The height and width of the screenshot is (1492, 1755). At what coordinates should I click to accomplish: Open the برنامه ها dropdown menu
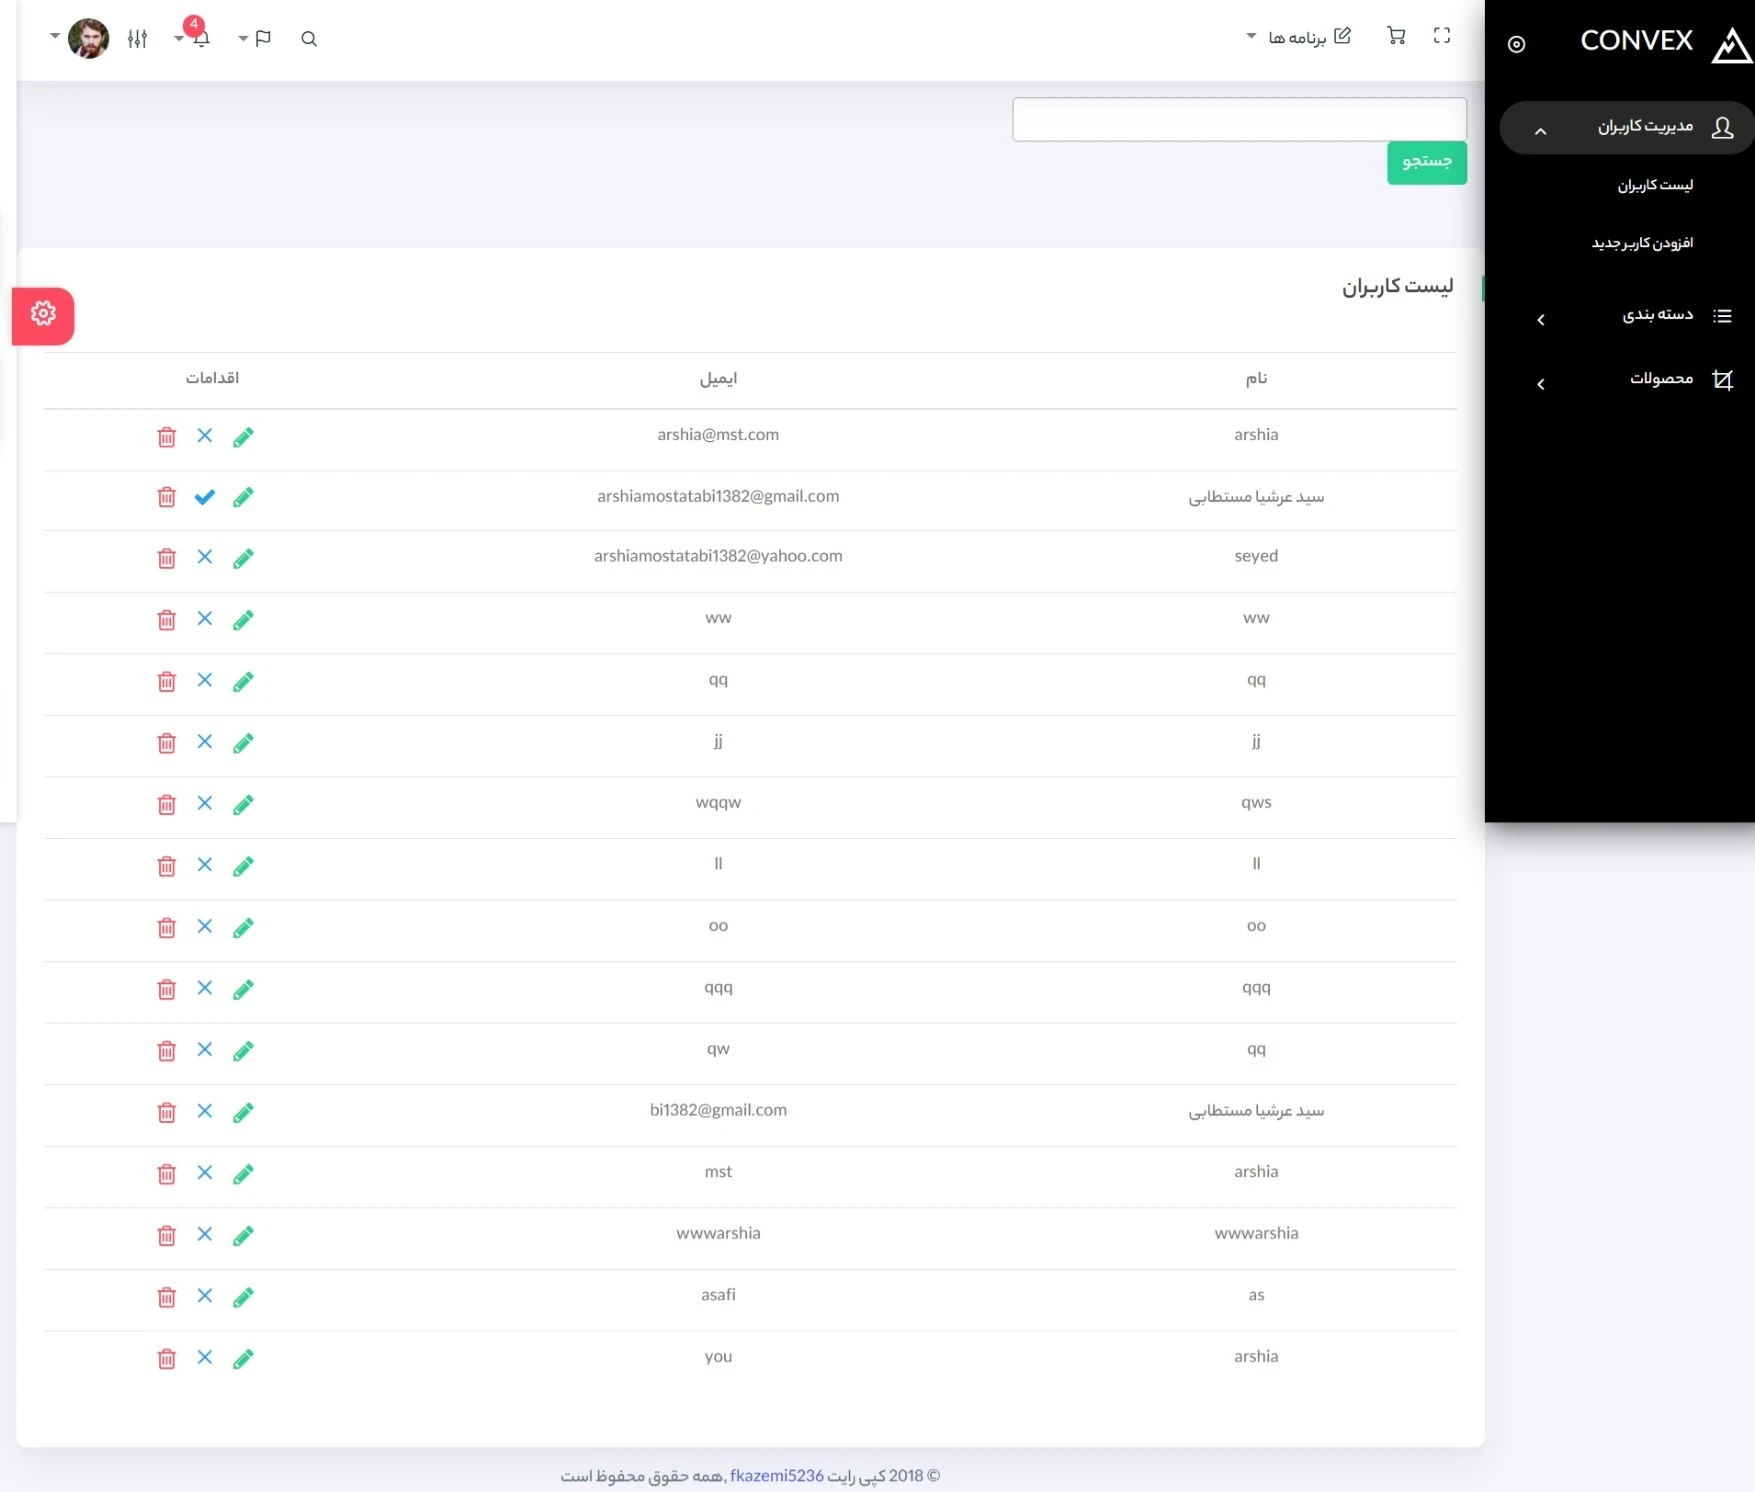point(1298,37)
